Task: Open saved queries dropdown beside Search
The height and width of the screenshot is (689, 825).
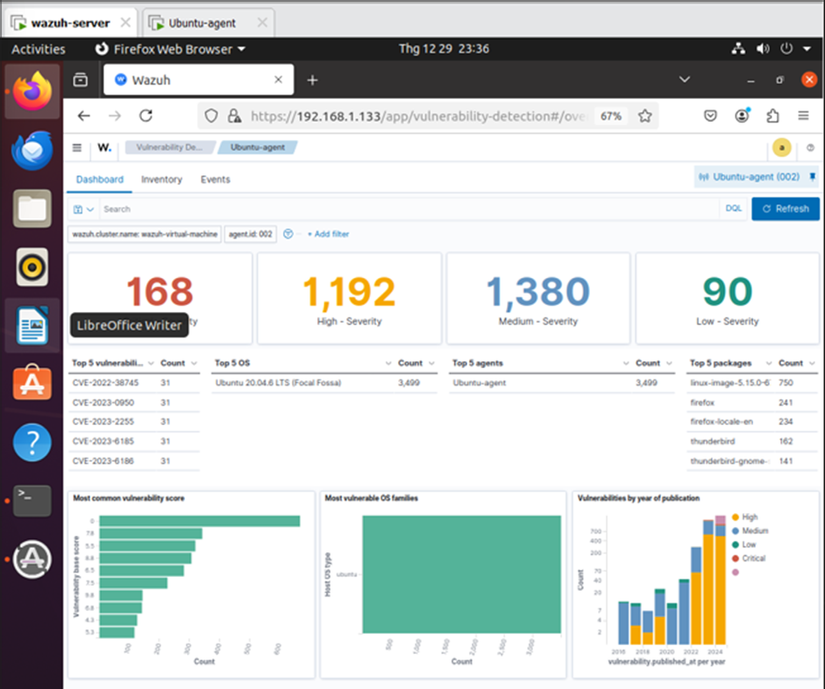Action: 84,209
